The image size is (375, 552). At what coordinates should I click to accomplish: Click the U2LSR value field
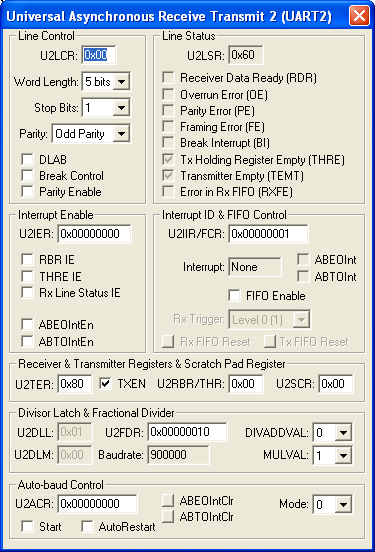coord(246,55)
